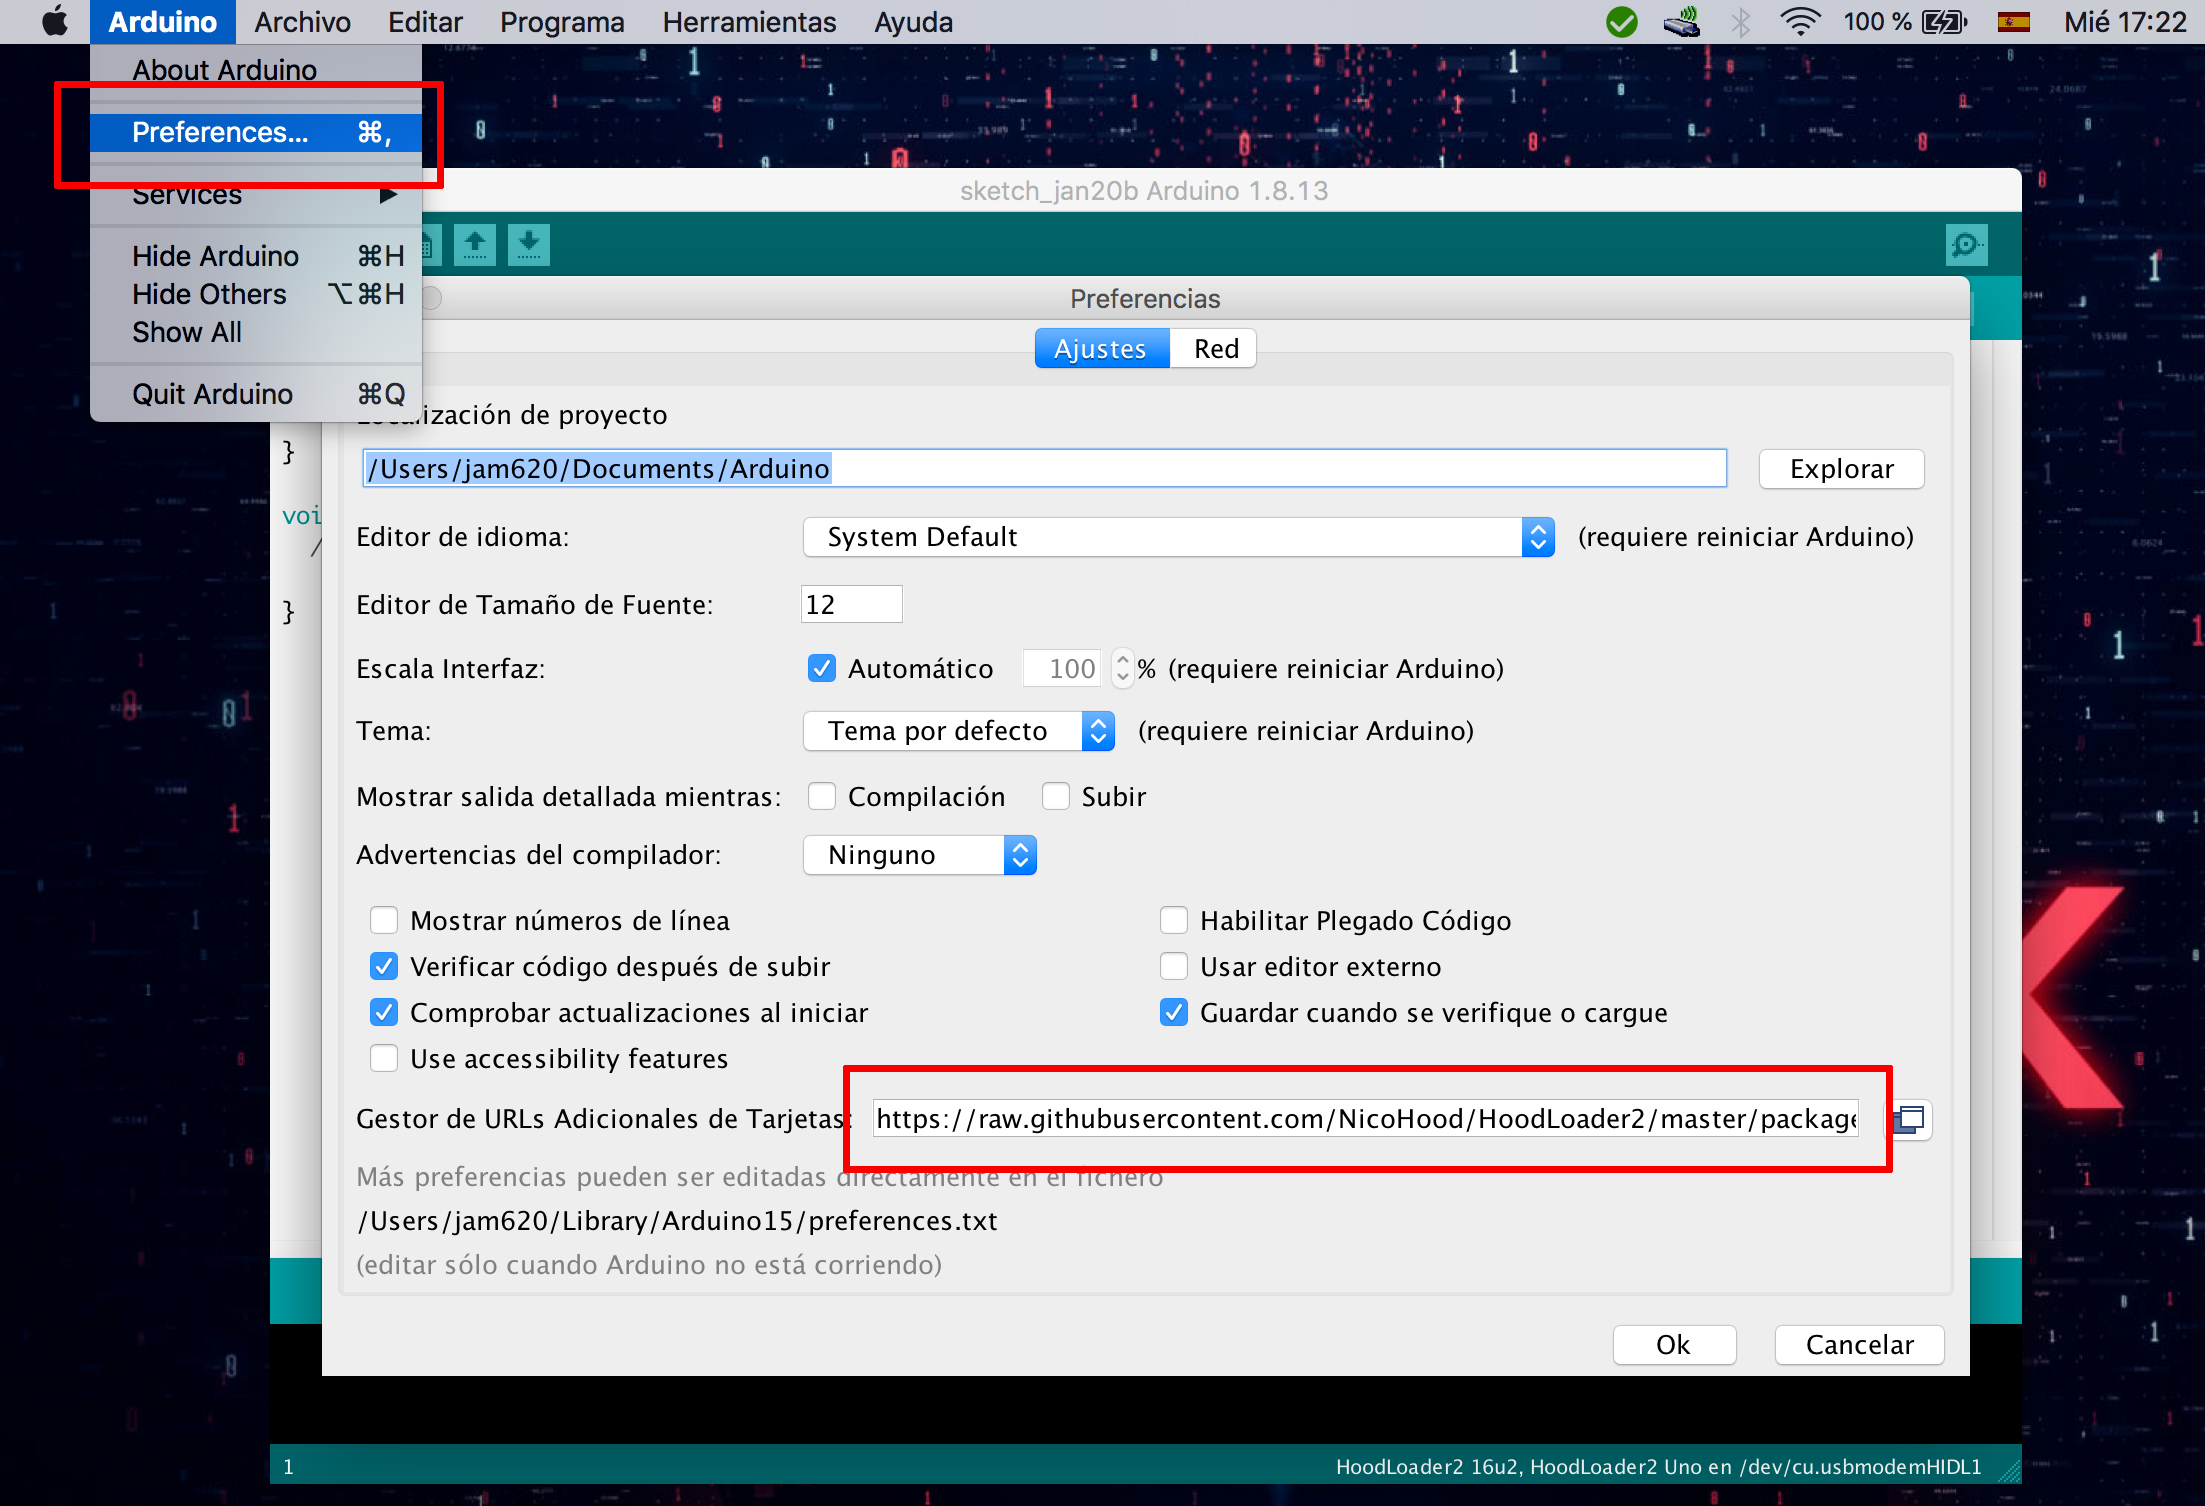Open Spanish flag input source menu
Screen dimensions: 2205x1506
click(2013, 22)
